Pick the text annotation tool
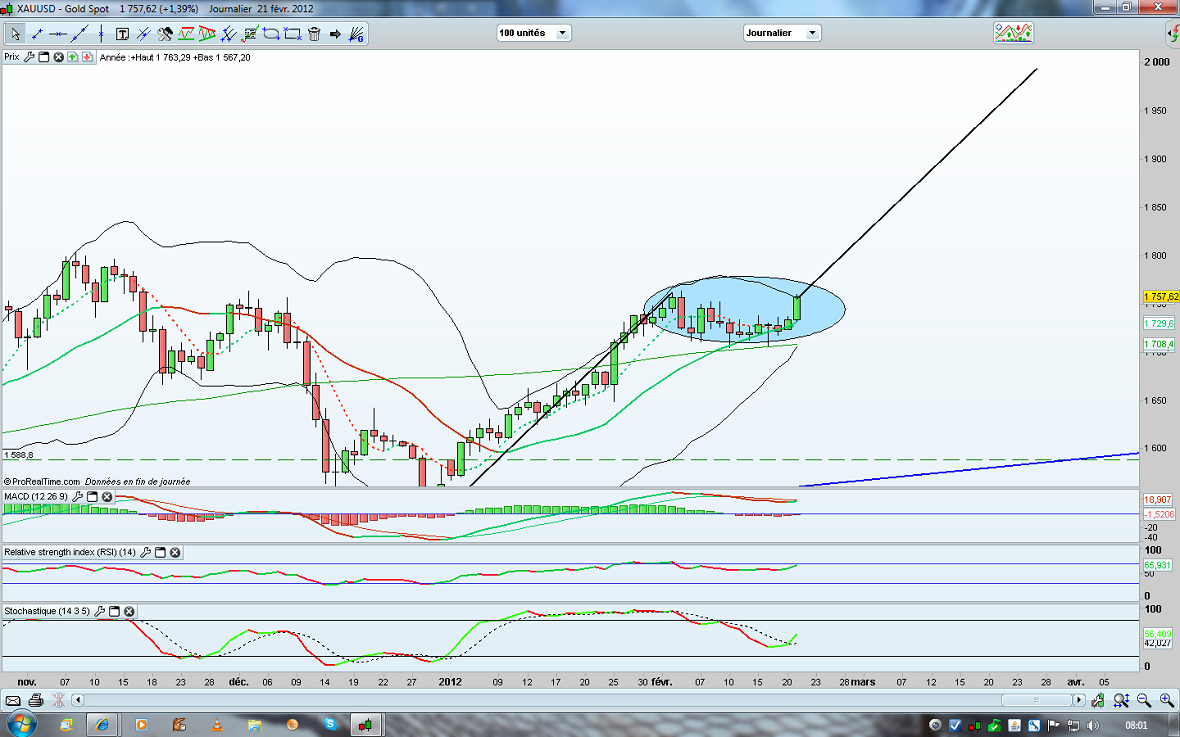Screen dimensions: 1180x737 tap(122, 34)
